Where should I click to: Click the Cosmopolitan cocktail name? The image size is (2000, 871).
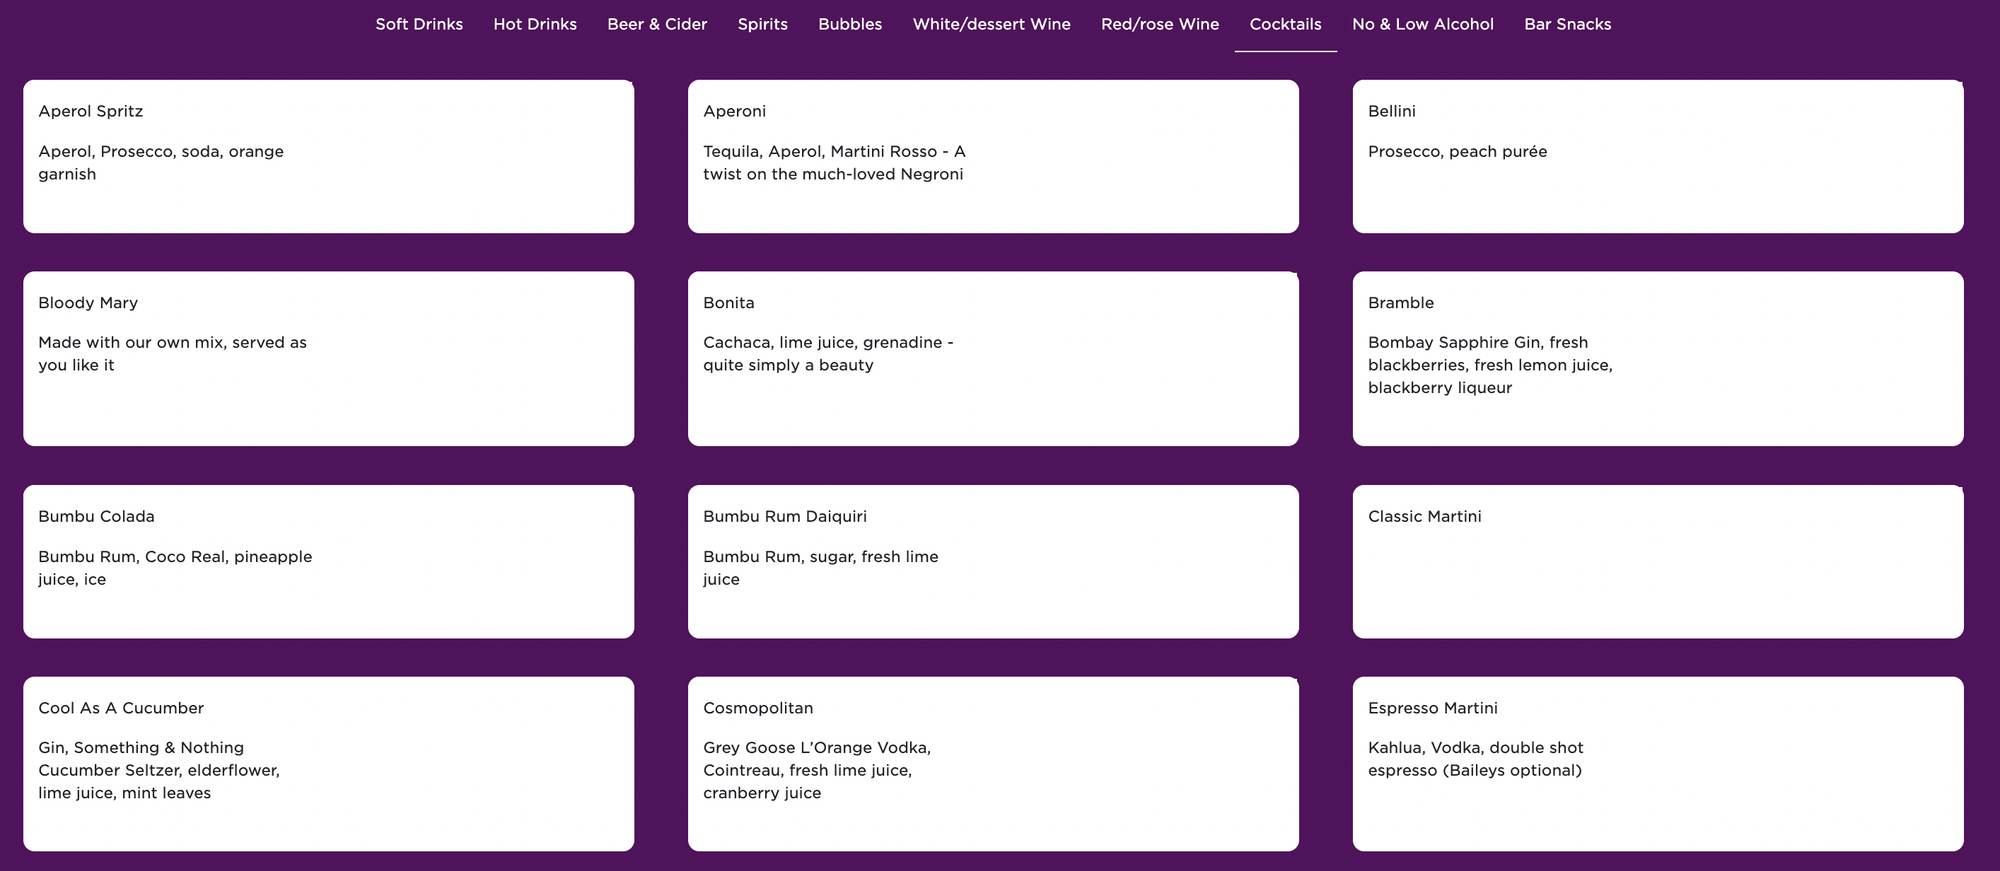click(x=758, y=708)
